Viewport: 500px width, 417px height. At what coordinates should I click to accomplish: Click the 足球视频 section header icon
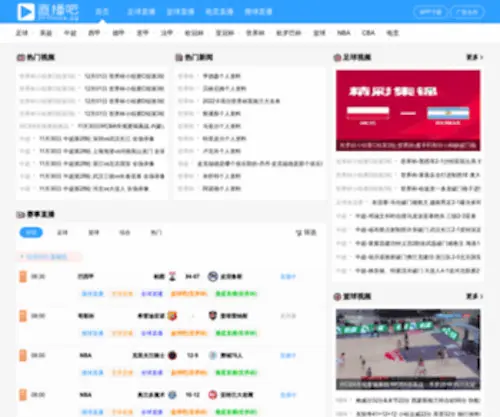[337, 57]
